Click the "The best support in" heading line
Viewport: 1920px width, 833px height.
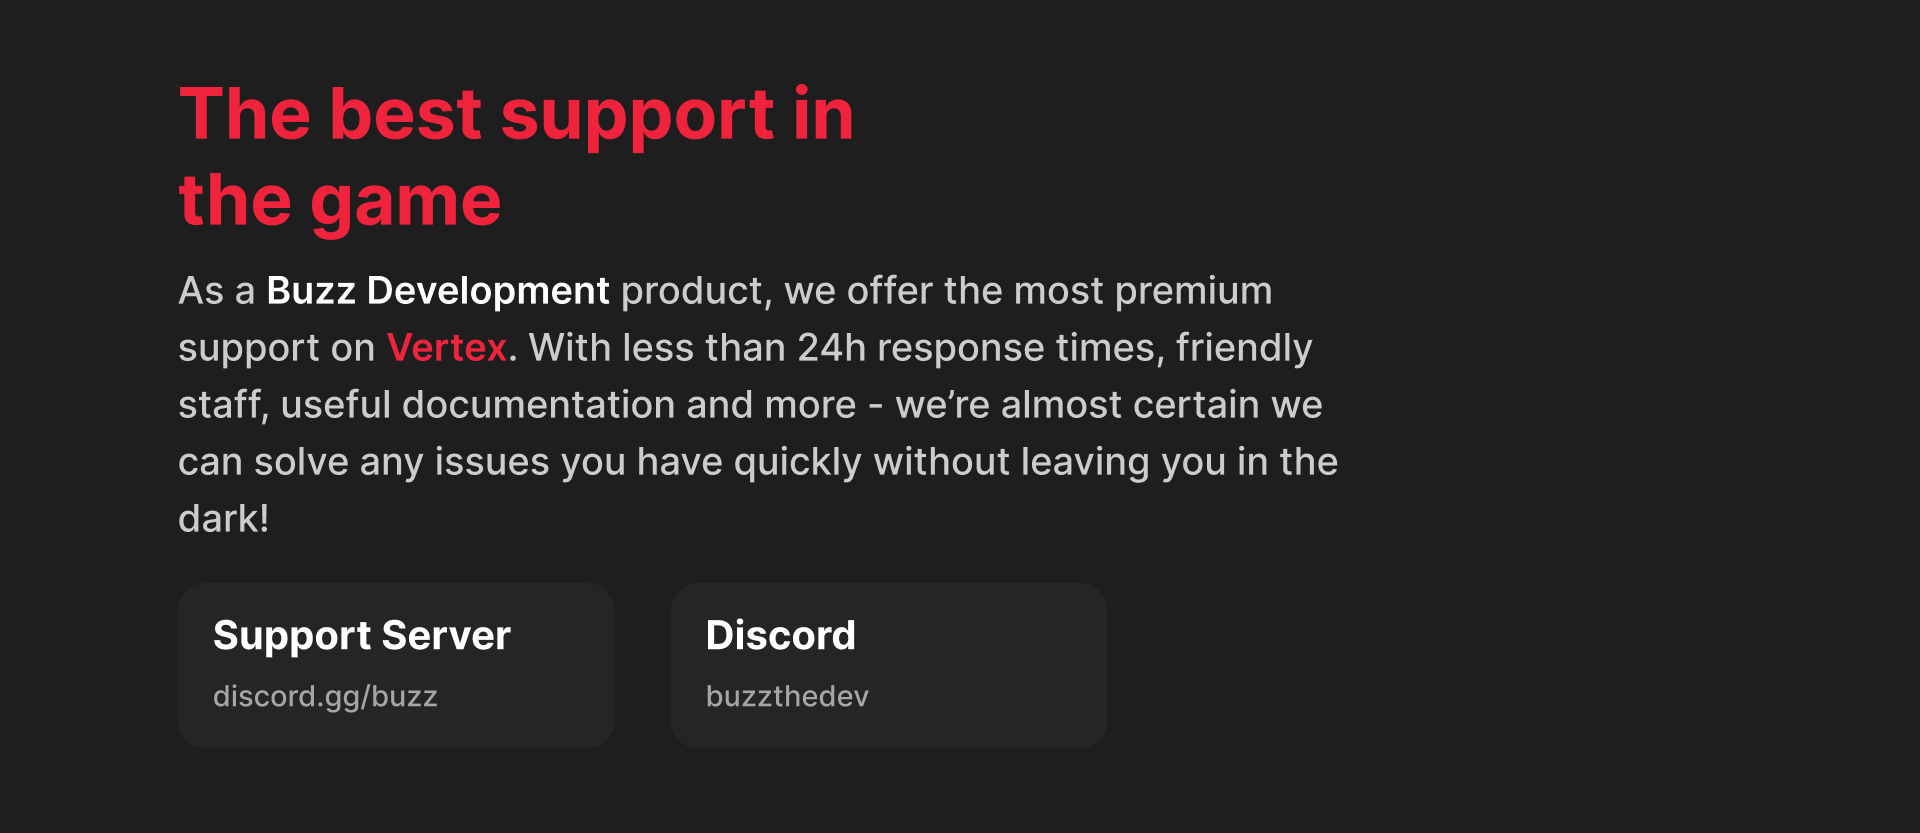click(516, 114)
